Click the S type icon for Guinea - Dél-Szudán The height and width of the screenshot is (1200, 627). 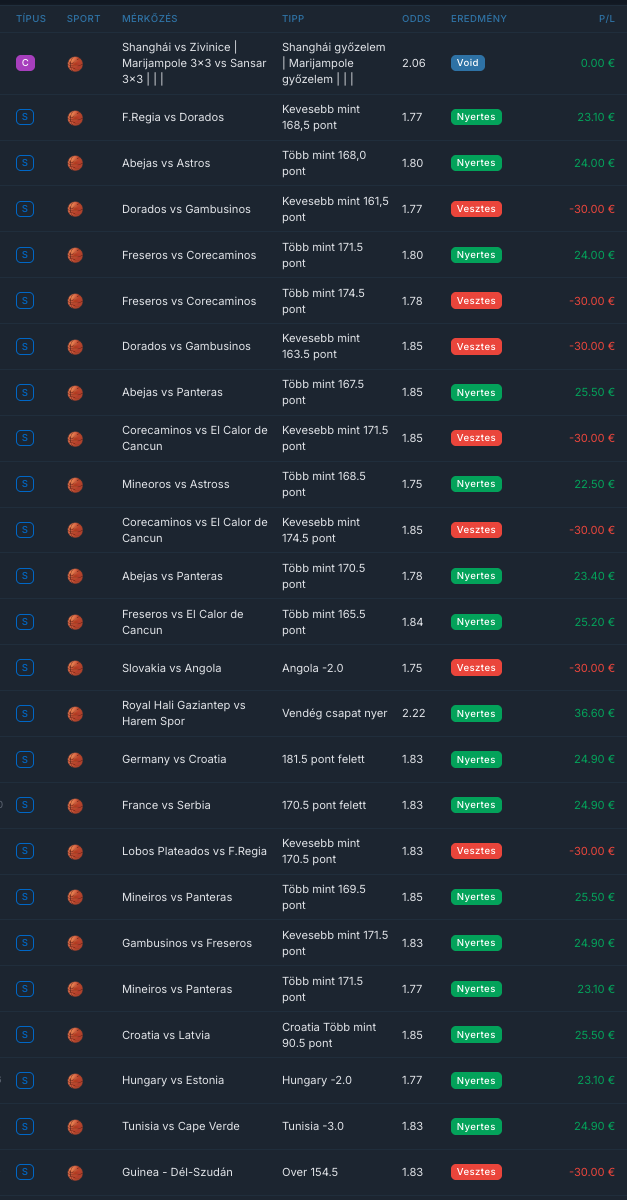(25, 1172)
